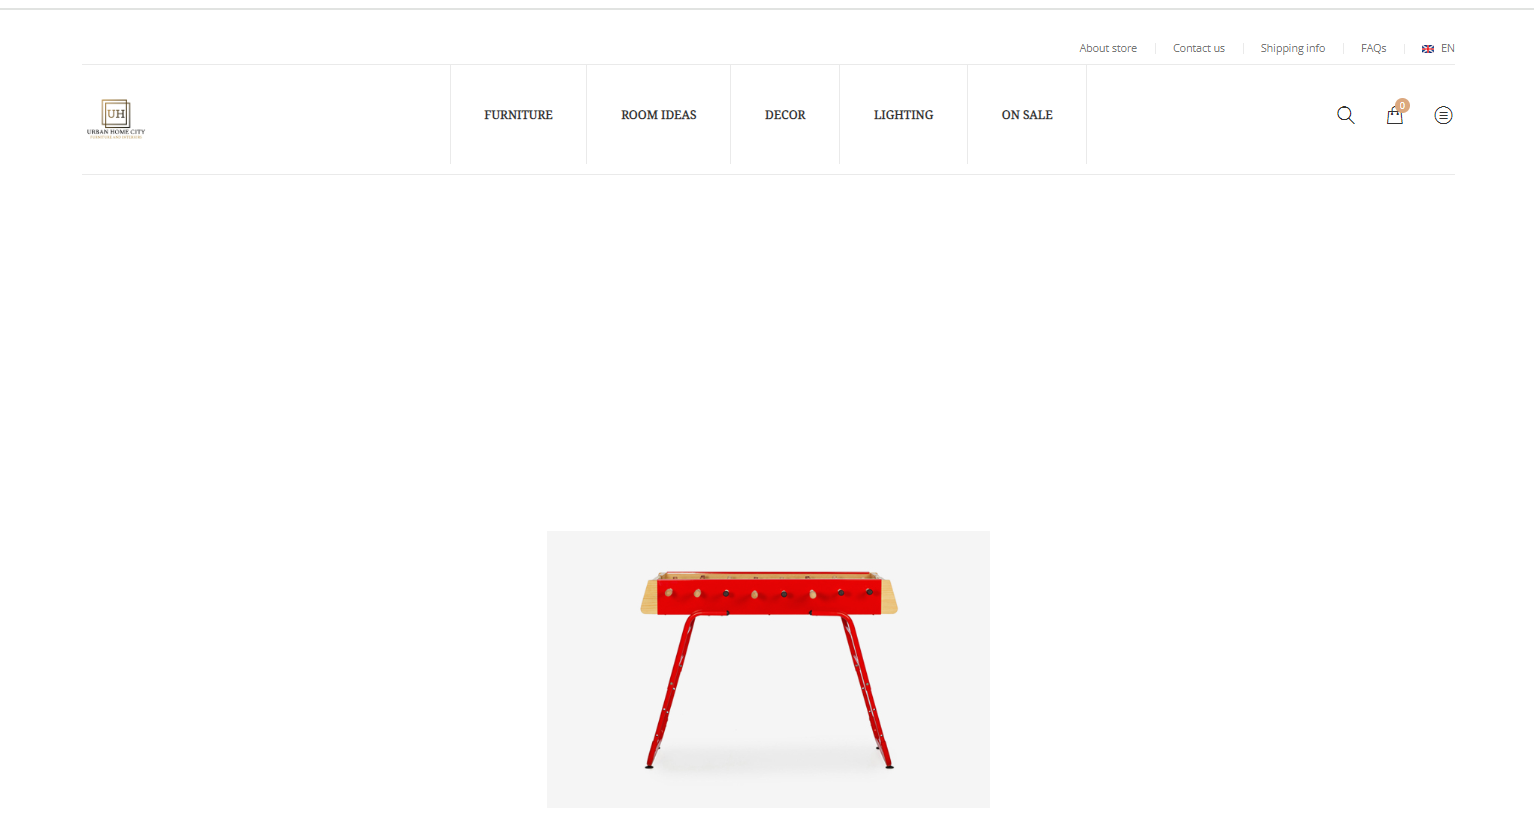
Task: Click the URBAN HOME CITY text under logo
Action: 116,132
